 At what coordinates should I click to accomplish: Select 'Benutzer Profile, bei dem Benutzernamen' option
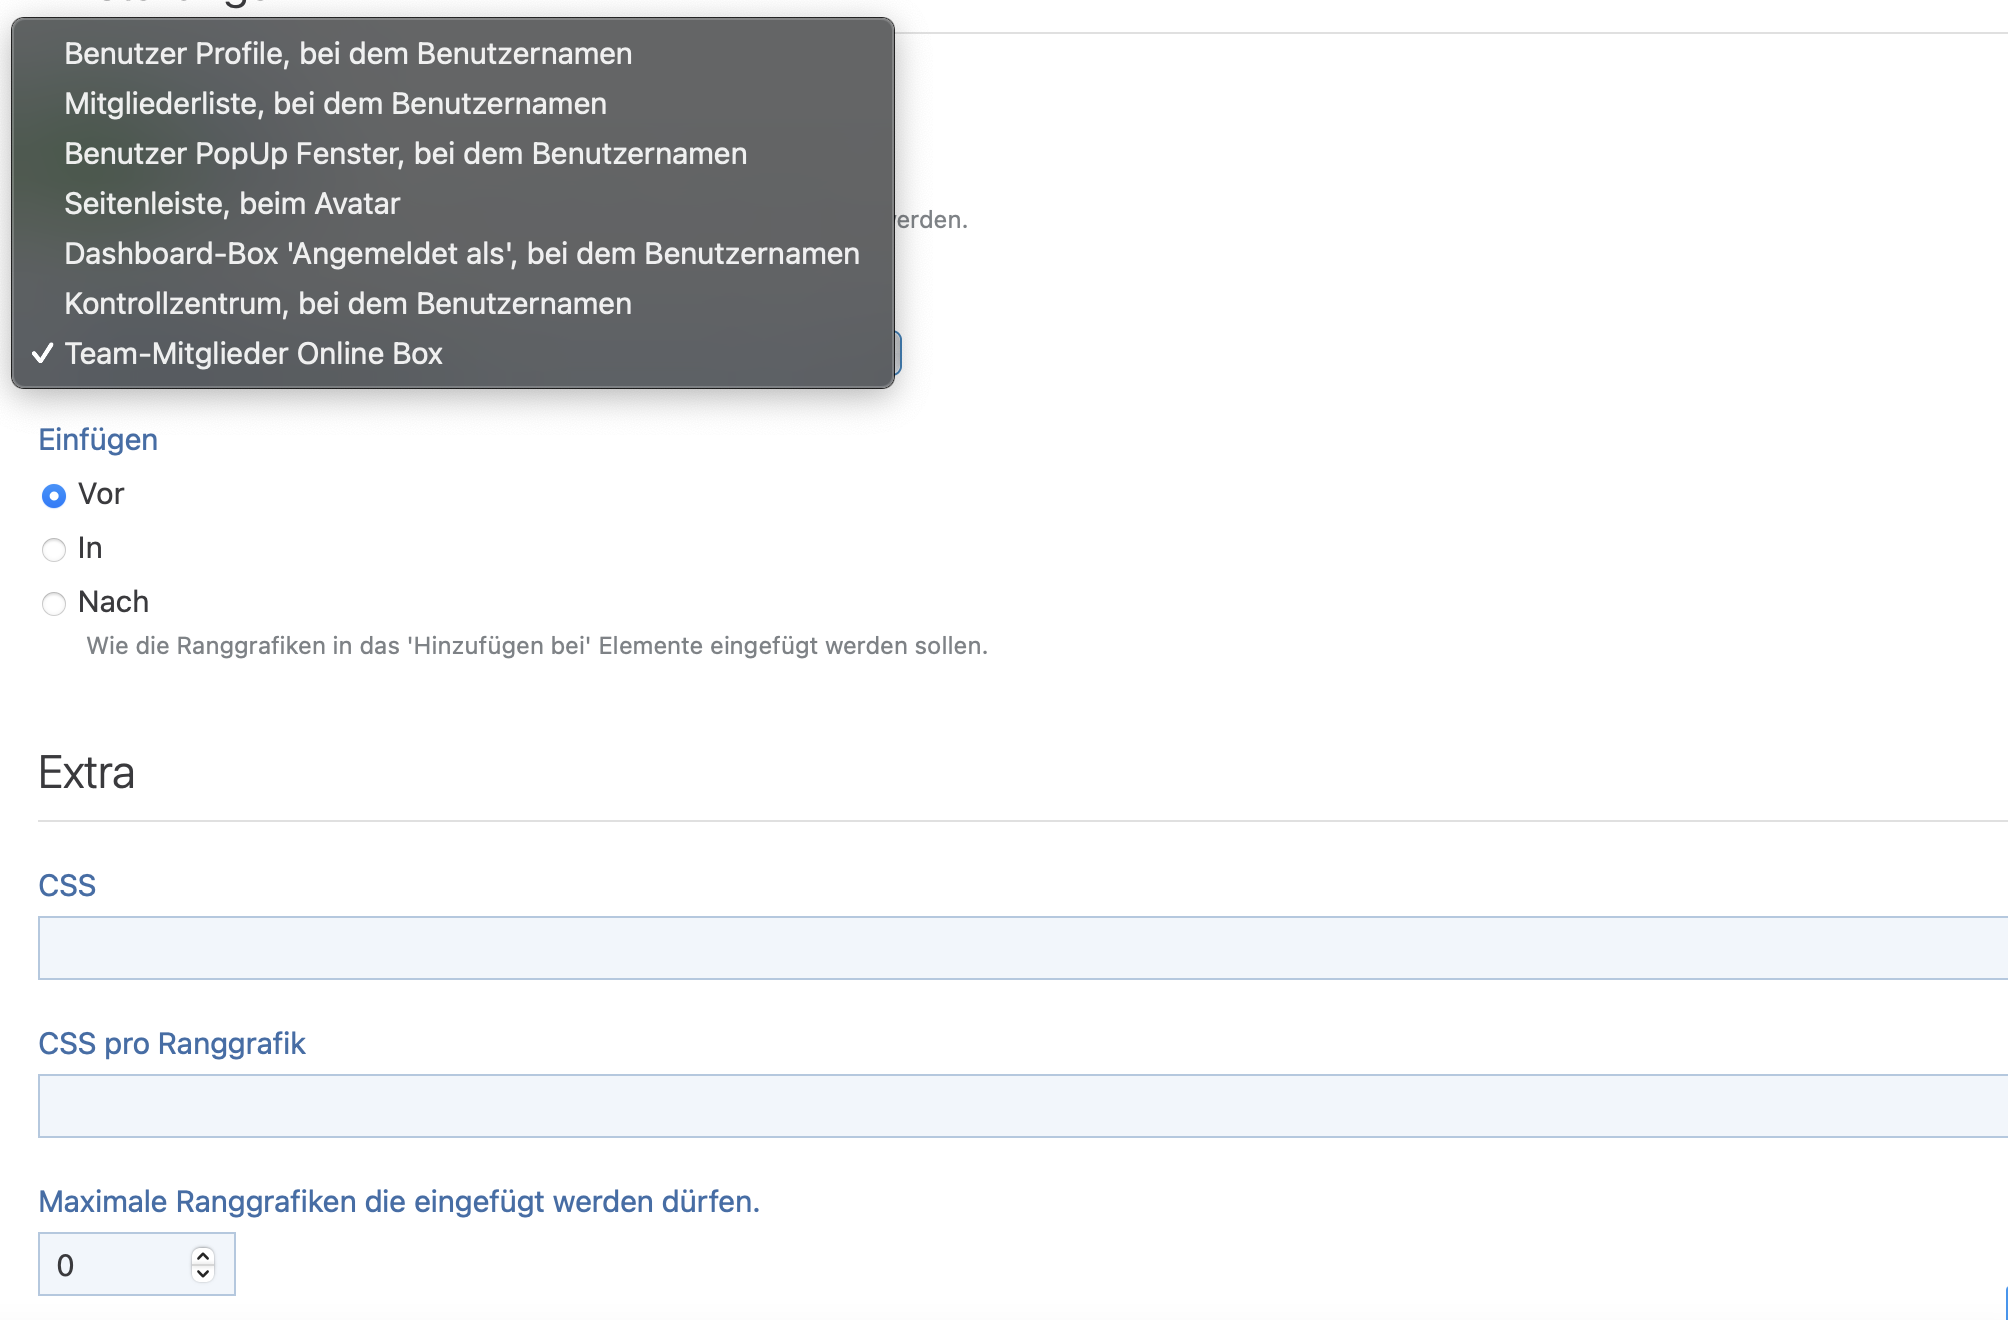point(348,54)
